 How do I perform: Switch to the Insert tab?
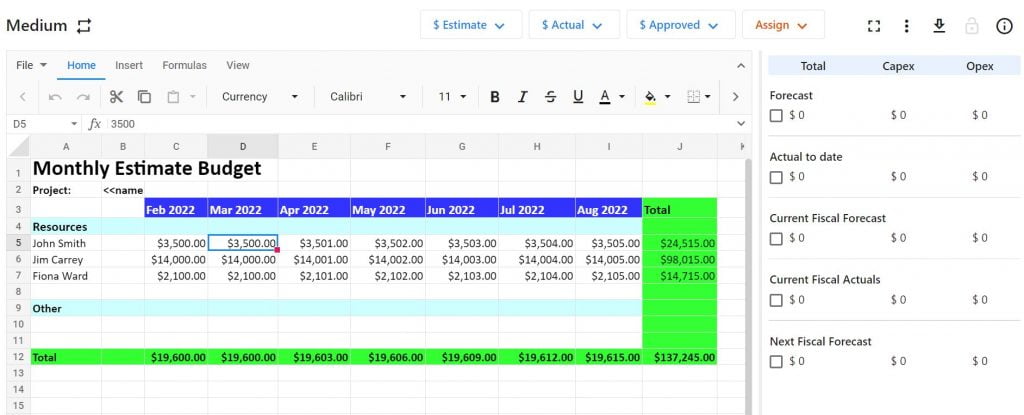click(x=129, y=65)
